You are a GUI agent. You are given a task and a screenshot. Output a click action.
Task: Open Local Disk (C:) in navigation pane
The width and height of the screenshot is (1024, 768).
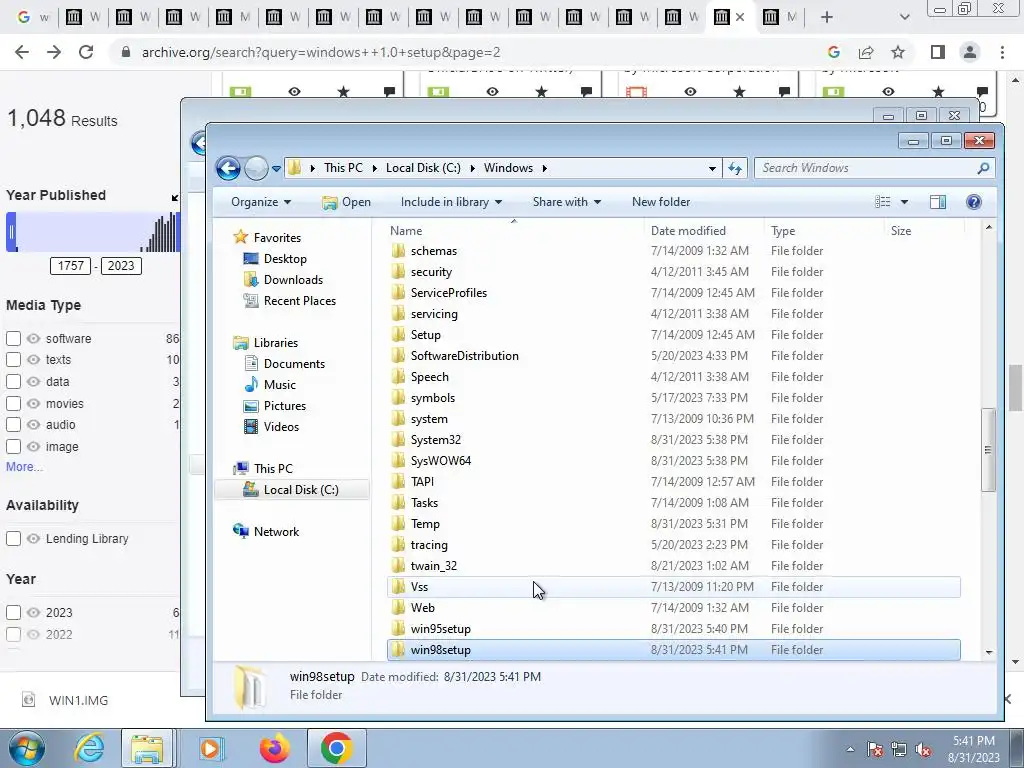pos(292,490)
